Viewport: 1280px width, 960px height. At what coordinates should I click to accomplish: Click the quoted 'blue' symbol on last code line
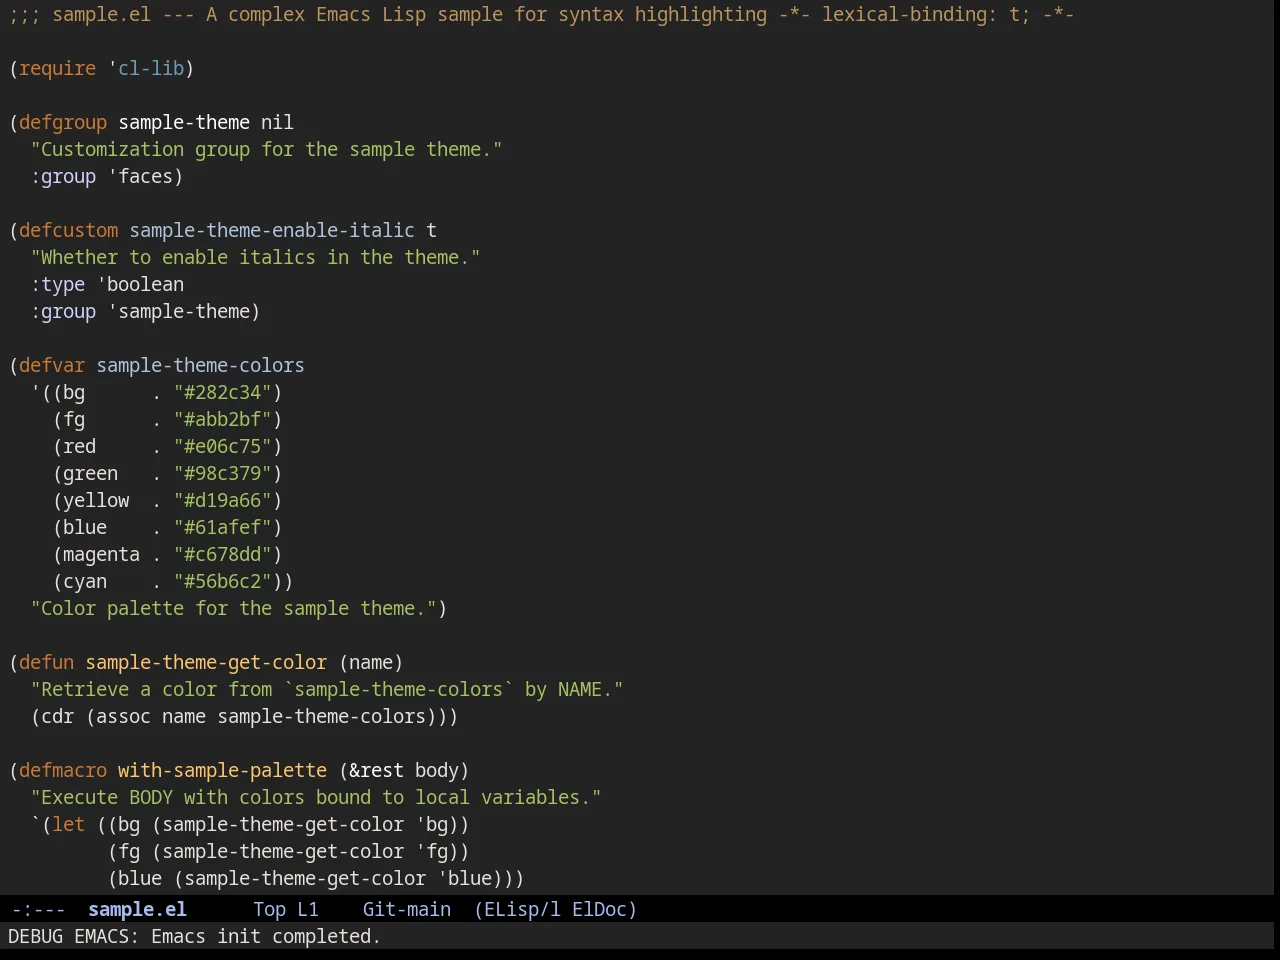tap(470, 878)
